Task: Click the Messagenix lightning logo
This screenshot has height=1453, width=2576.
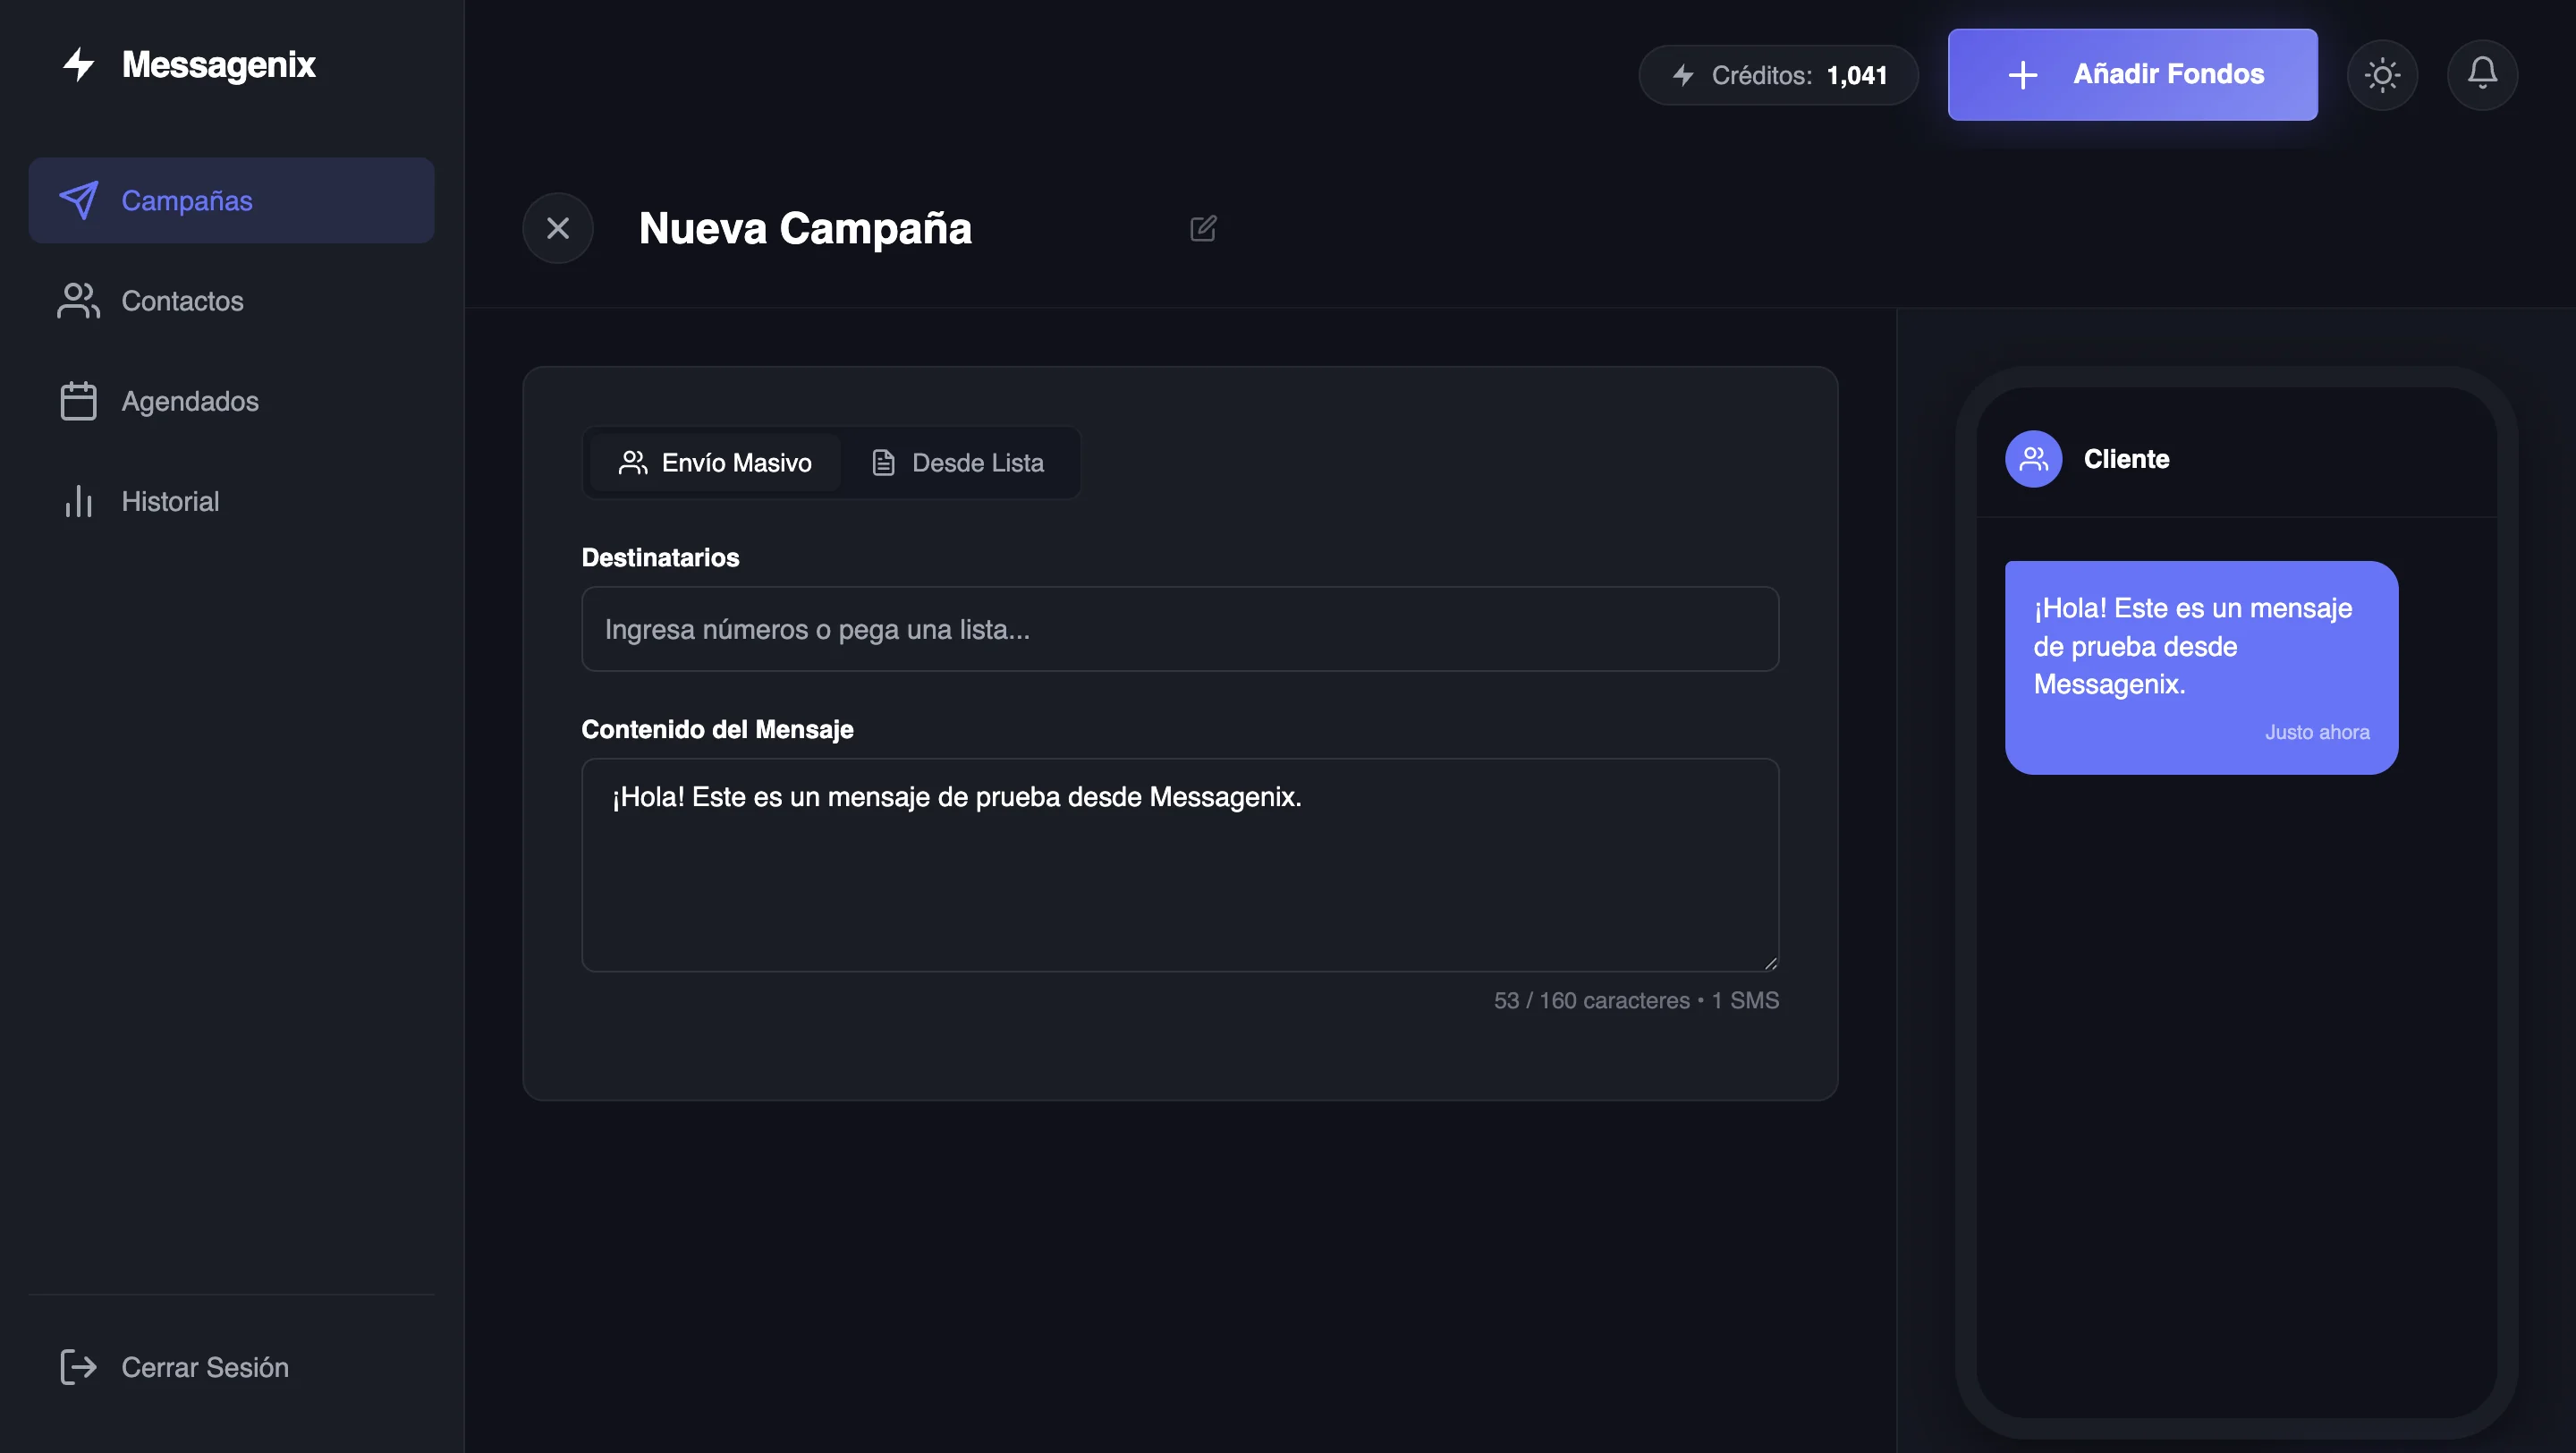Action: [79, 64]
